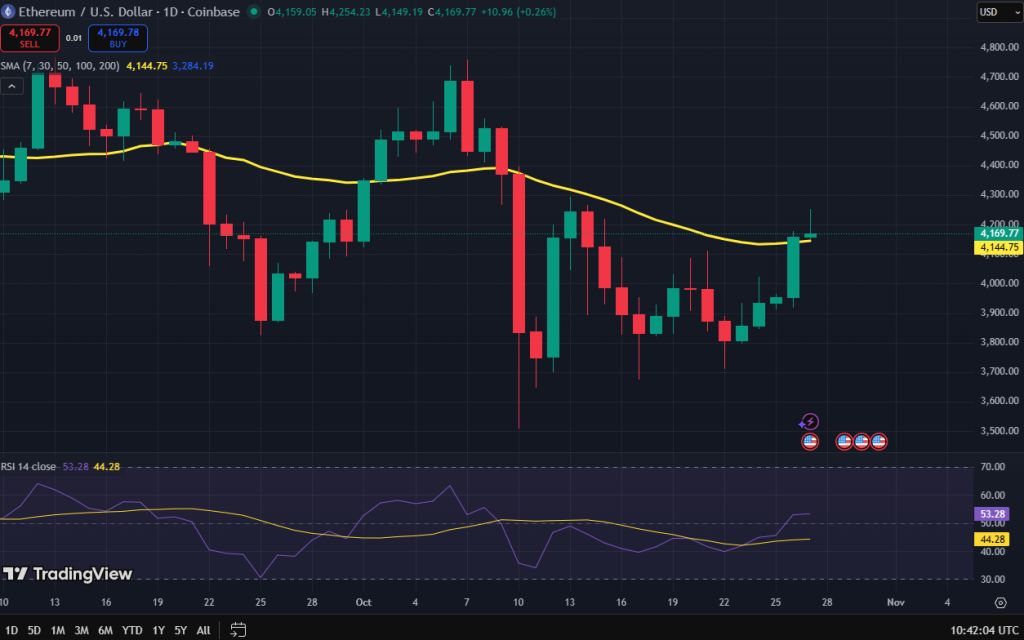Click the 30.00 RSI scale label
Viewport: 1024px width, 640px height.
point(993,579)
